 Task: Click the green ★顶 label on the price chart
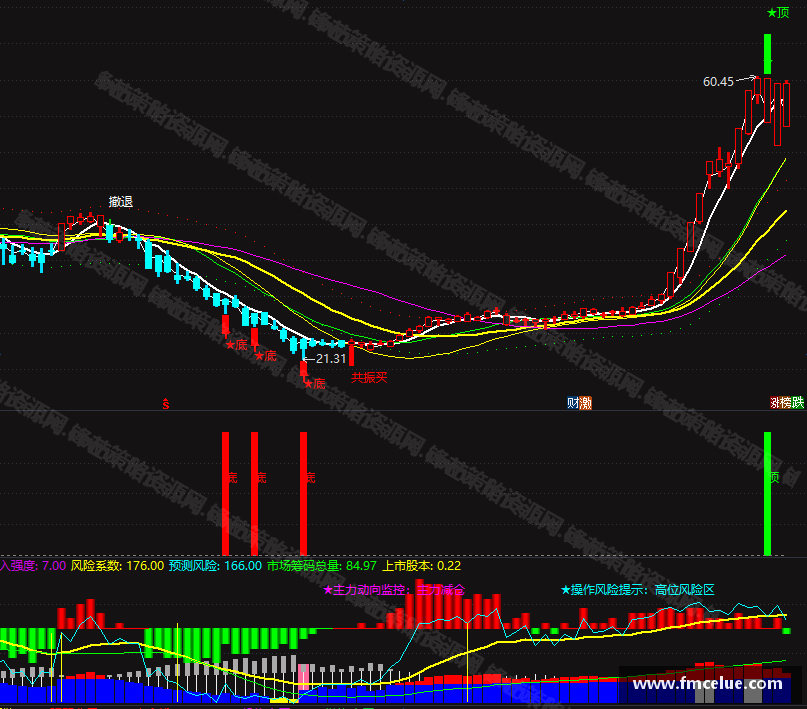[778, 12]
